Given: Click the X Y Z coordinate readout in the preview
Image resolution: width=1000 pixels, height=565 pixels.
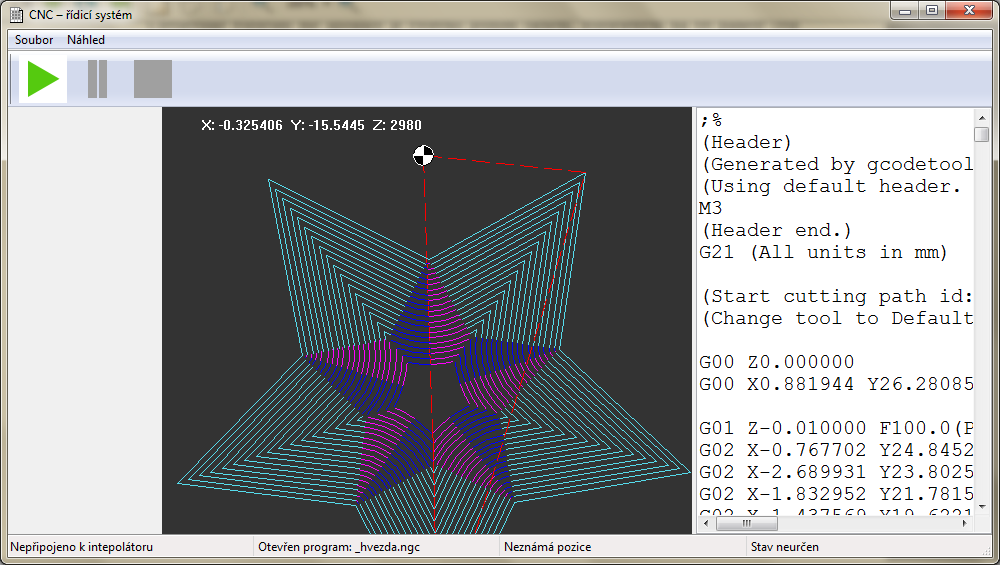Looking at the screenshot, I should [x=311, y=125].
